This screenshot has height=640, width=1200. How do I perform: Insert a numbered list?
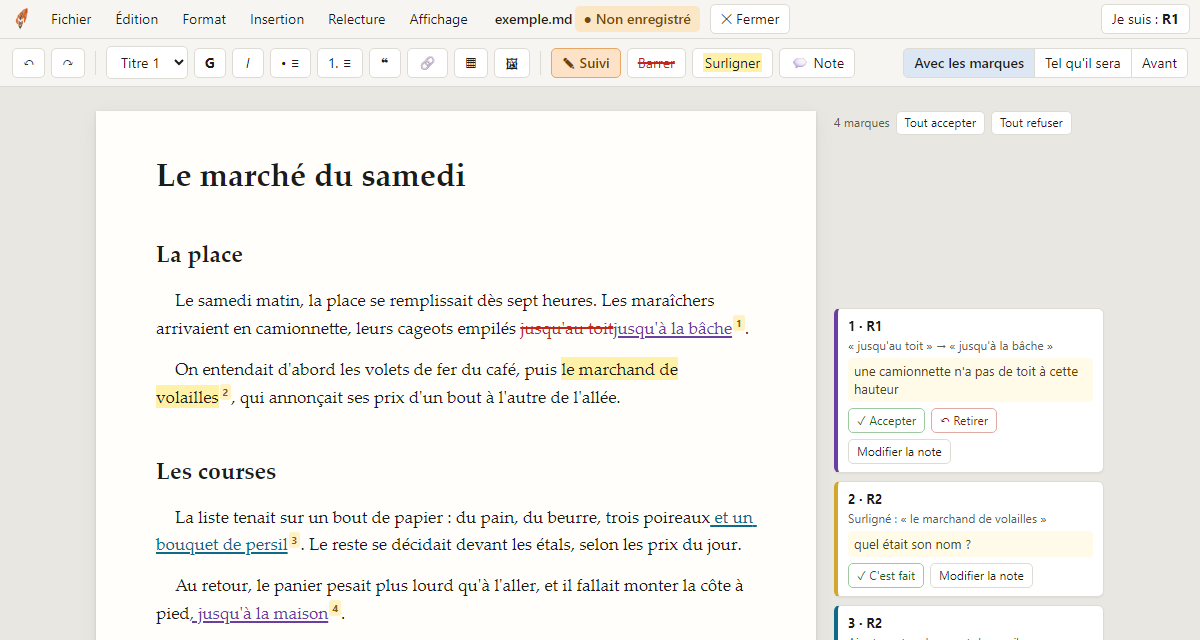pos(340,63)
